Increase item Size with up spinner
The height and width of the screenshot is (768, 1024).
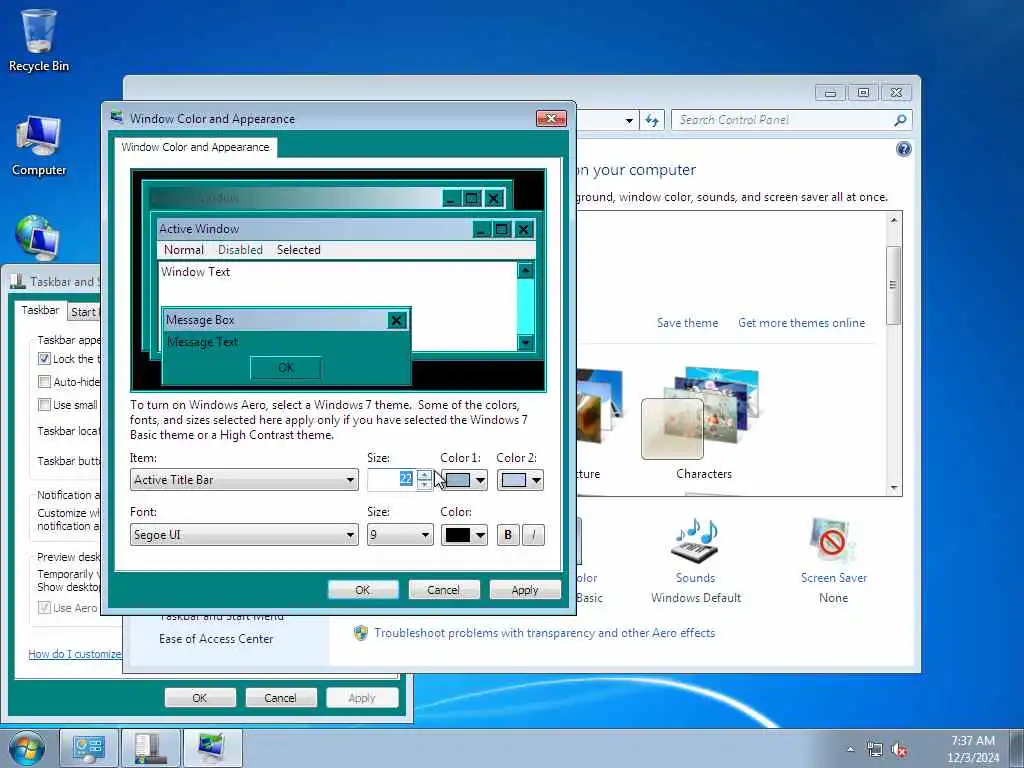[424, 475]
